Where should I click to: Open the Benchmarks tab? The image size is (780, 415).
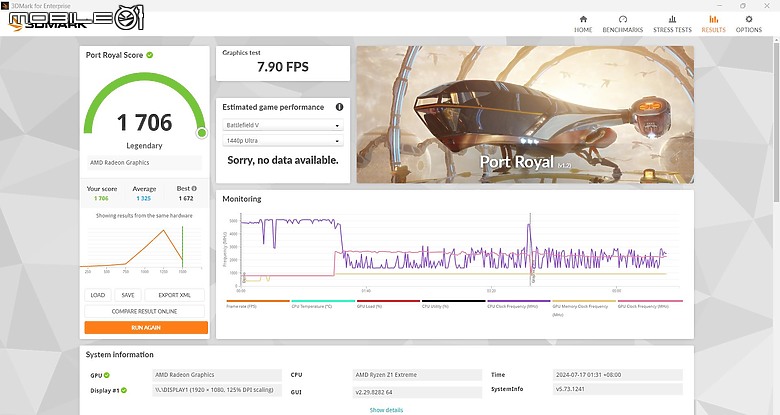click(622, 24)
